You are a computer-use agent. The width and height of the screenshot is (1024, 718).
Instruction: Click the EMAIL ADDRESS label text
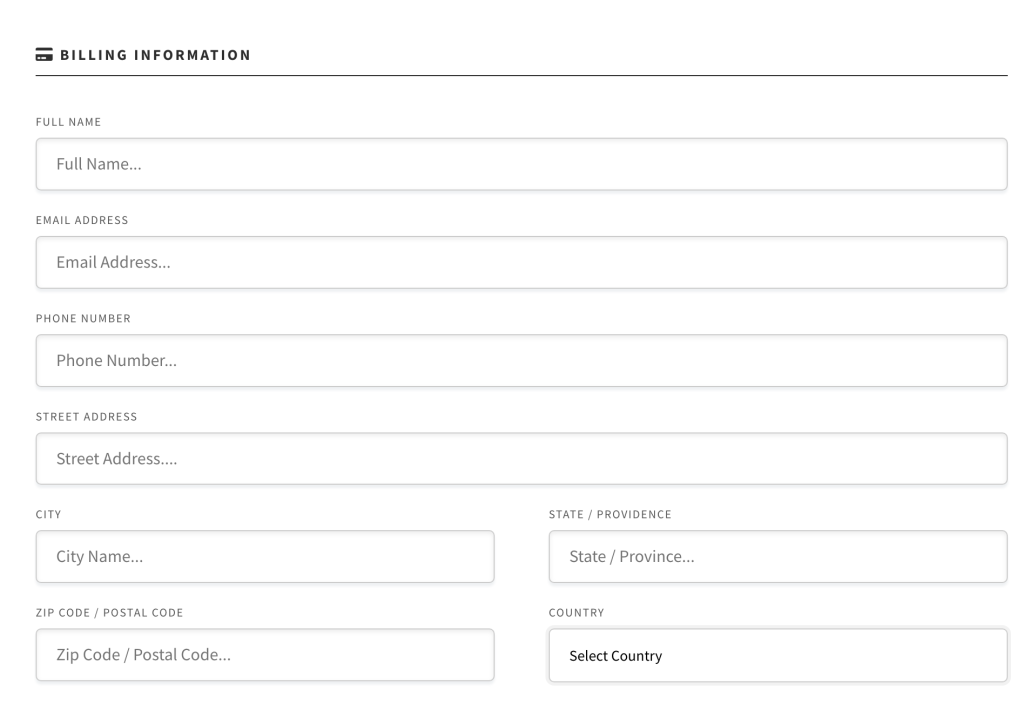[82, 220]
